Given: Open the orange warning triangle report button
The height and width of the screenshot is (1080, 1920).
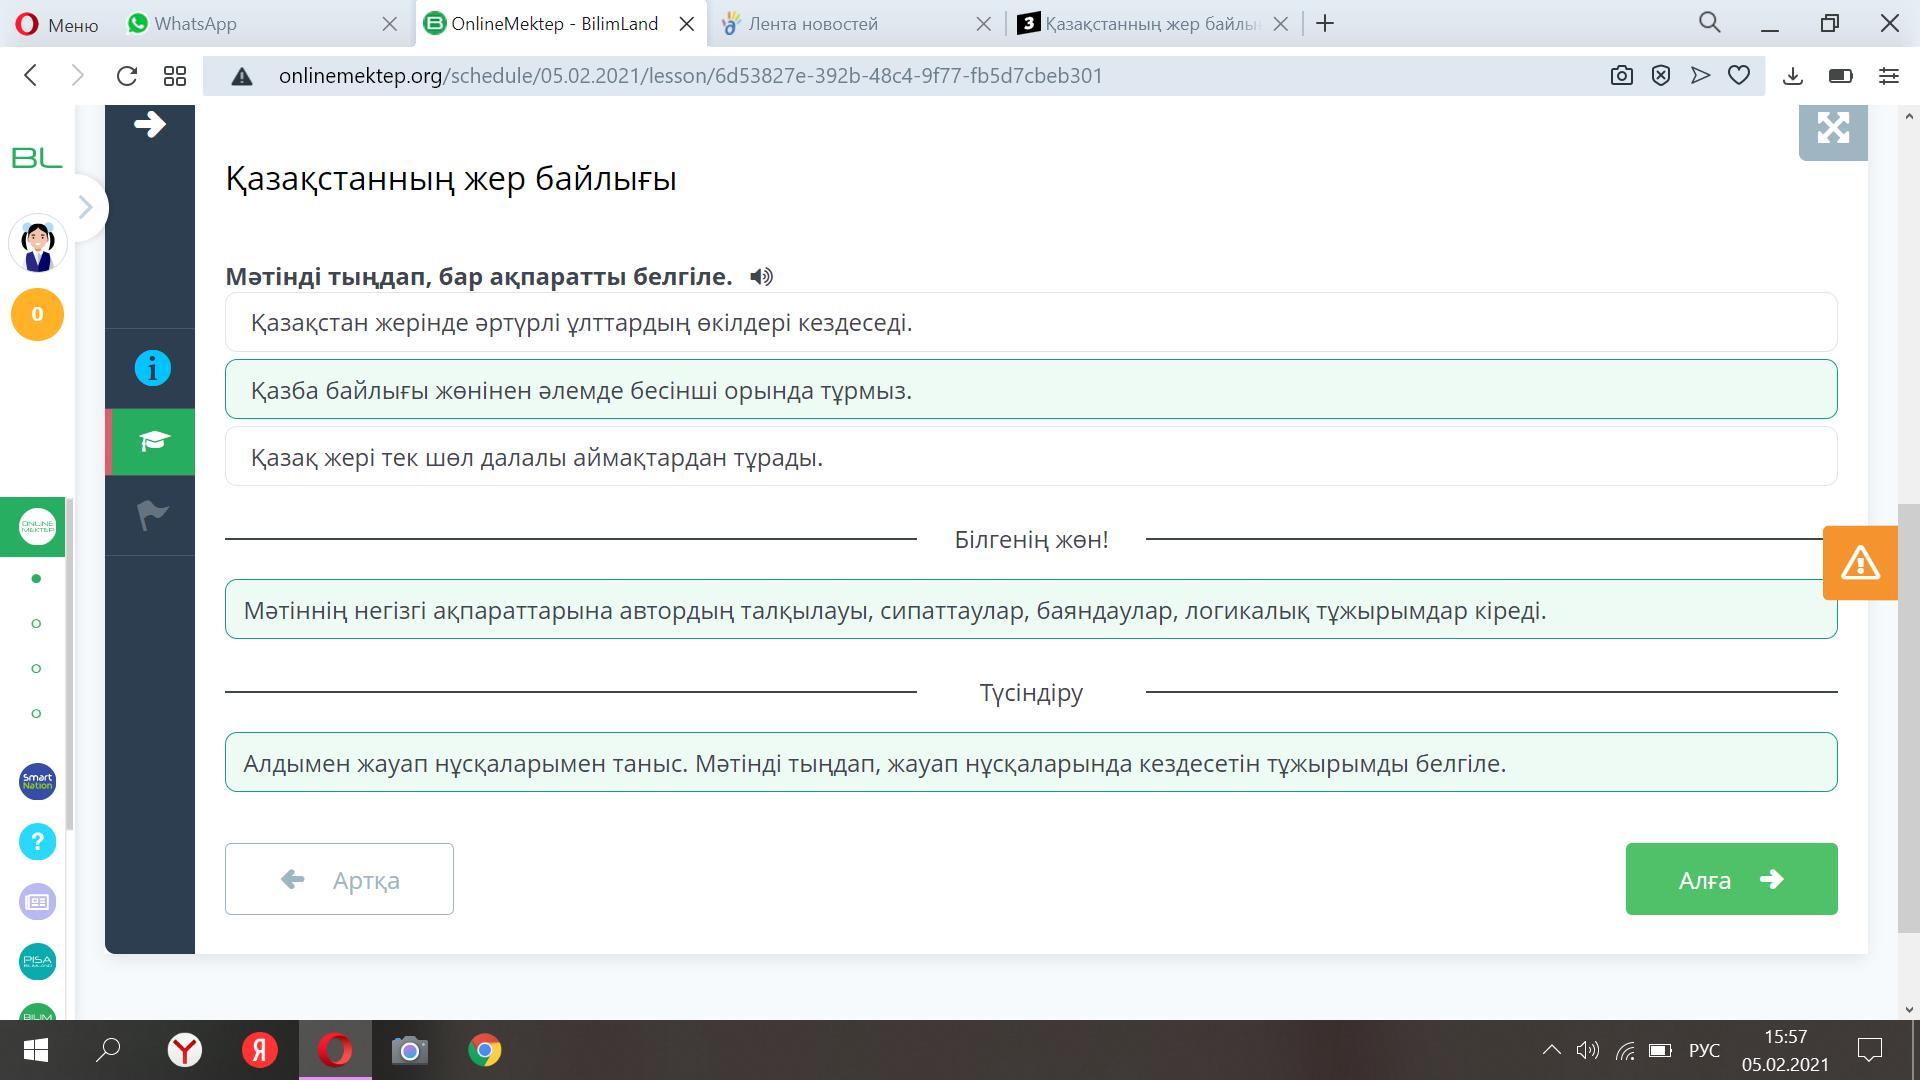Looking at the screenshot, I should pos(1859,563).
